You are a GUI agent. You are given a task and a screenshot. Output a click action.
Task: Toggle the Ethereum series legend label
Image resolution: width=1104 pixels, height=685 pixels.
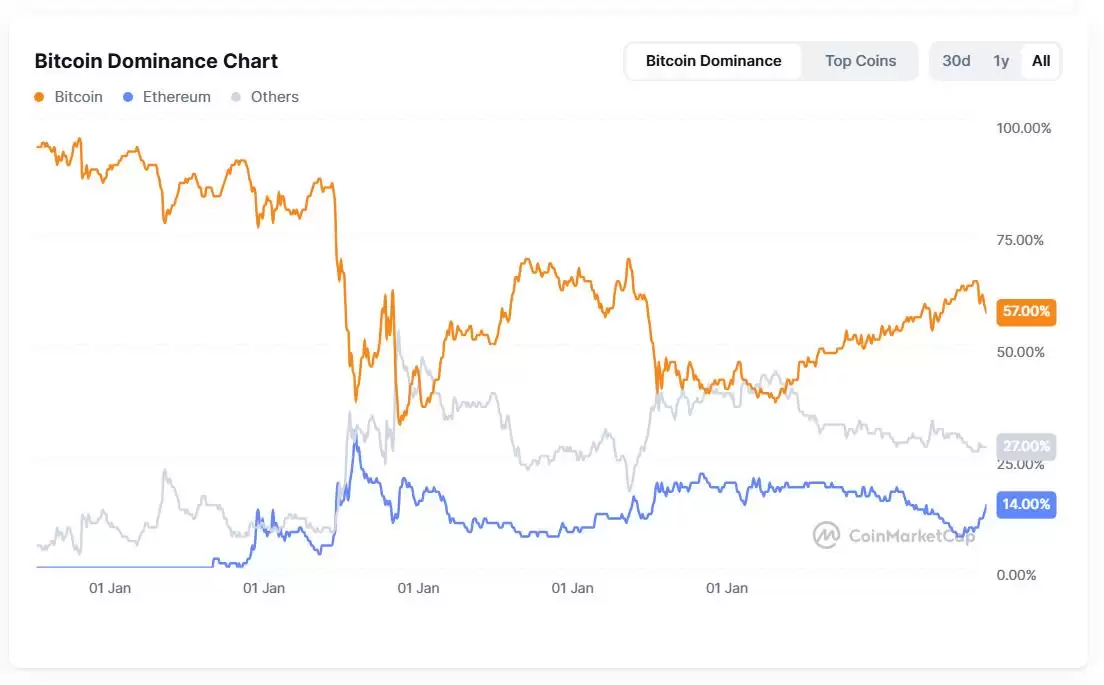pos(177,97)
